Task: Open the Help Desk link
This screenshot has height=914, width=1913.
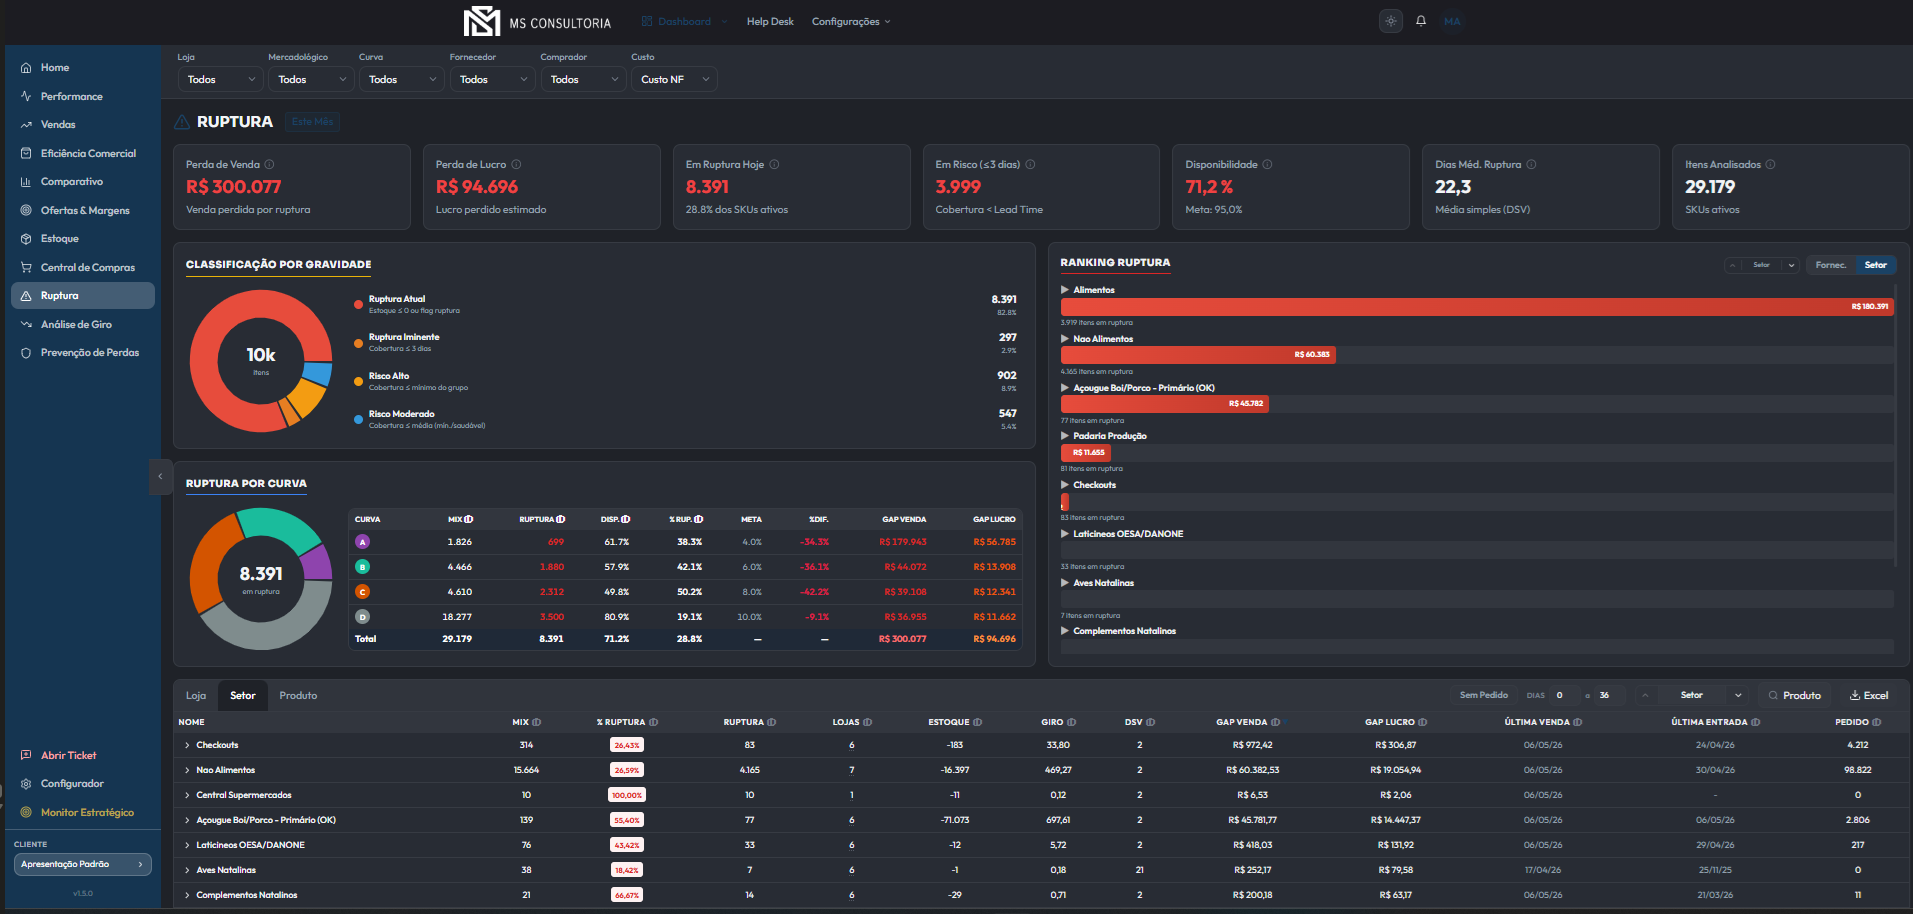Action: (x=770, y=21)
